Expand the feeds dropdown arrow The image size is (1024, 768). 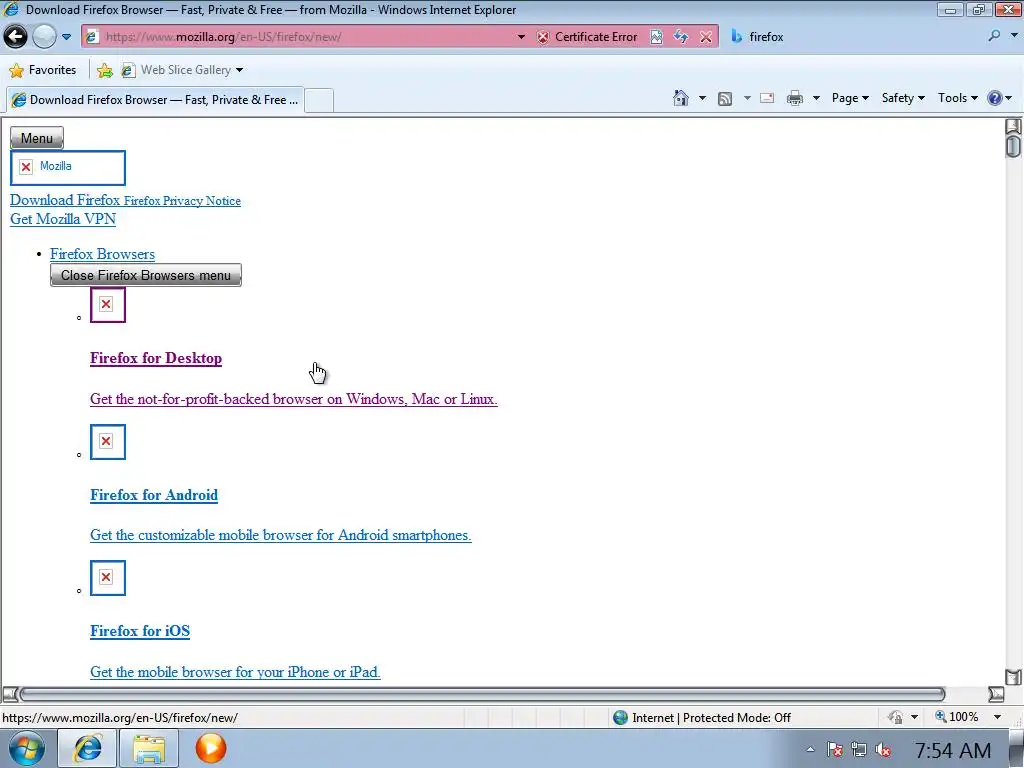(x=747, y=98)
